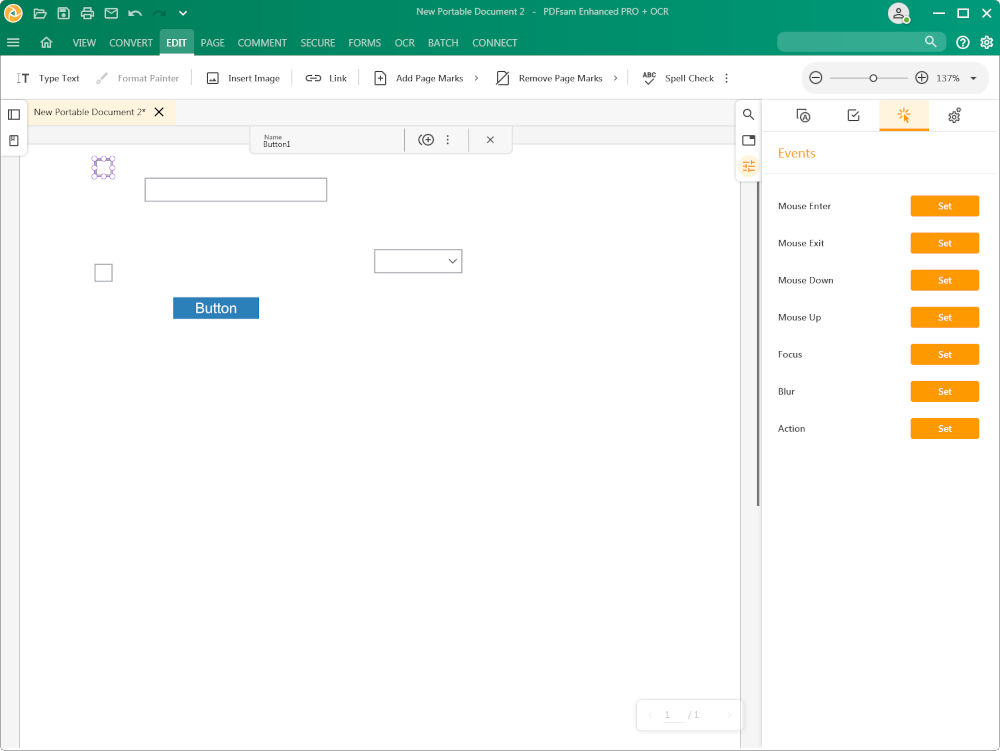Click the Name field showing Button1
The width and height of the screenshot is (1000, 751).
pyautogui.click(x=328, y=140)
